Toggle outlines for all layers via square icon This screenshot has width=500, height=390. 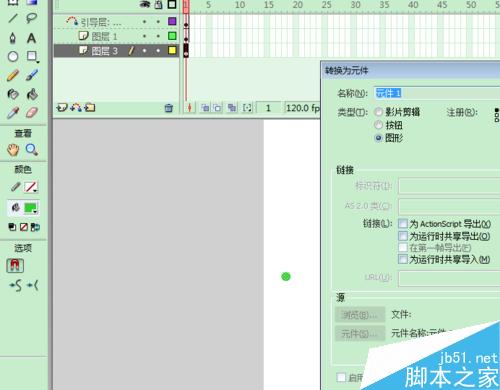pos(172,4)
